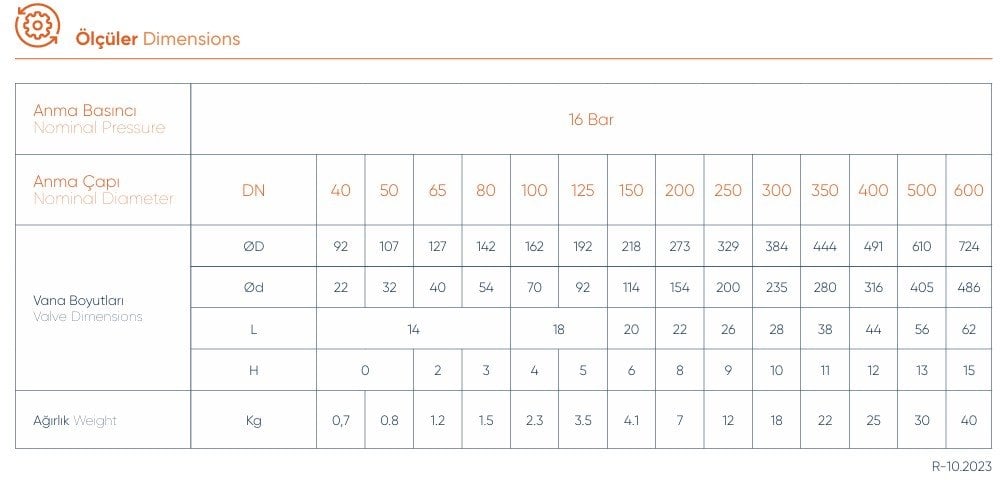The height and width of the screenshot is (484, 1006).
Task: Click the merged L value 18
Action: tap(558, 329)
